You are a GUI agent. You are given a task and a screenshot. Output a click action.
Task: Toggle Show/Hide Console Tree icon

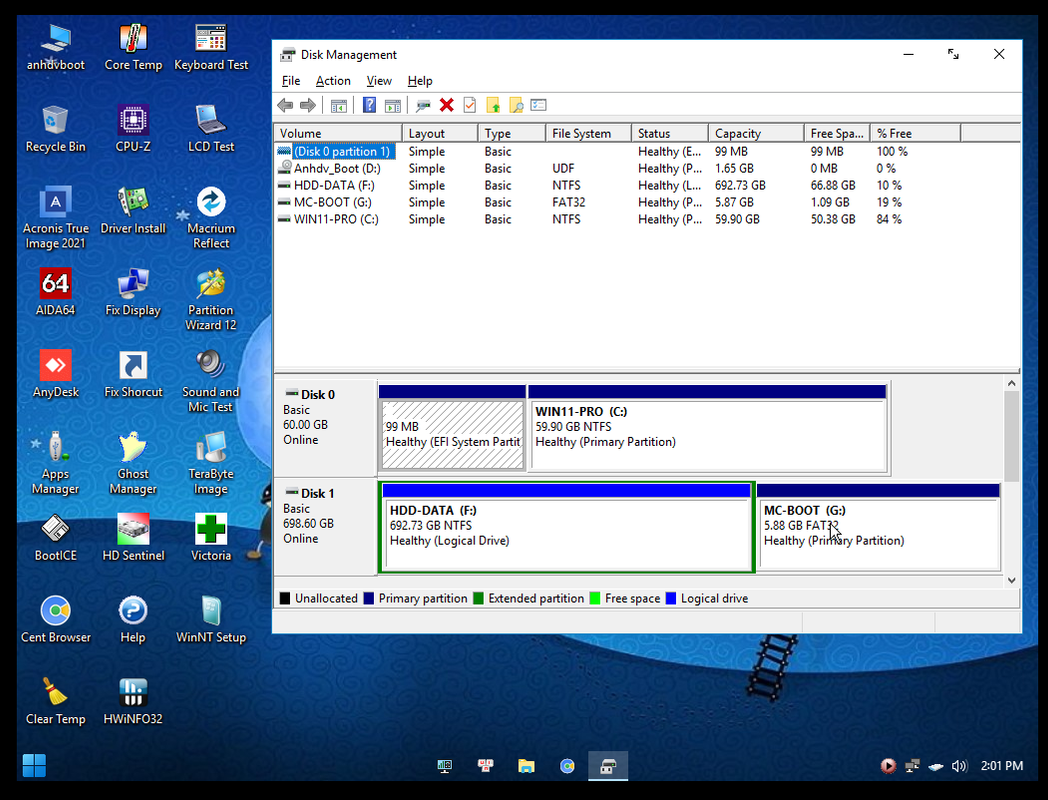339,105
